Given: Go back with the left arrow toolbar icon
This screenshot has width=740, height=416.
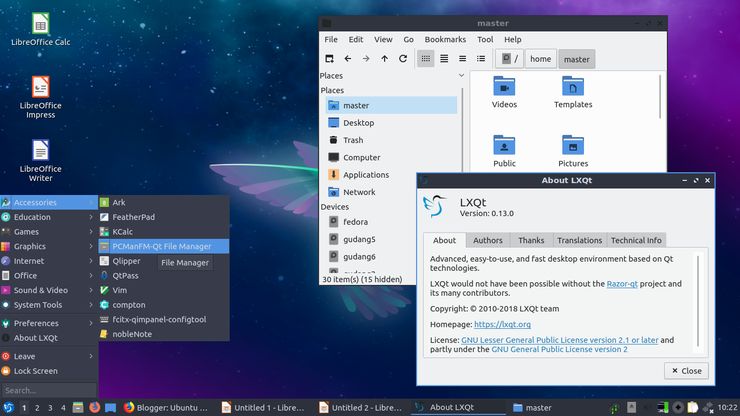Looking at the screenshot, I should pos(348,59).
